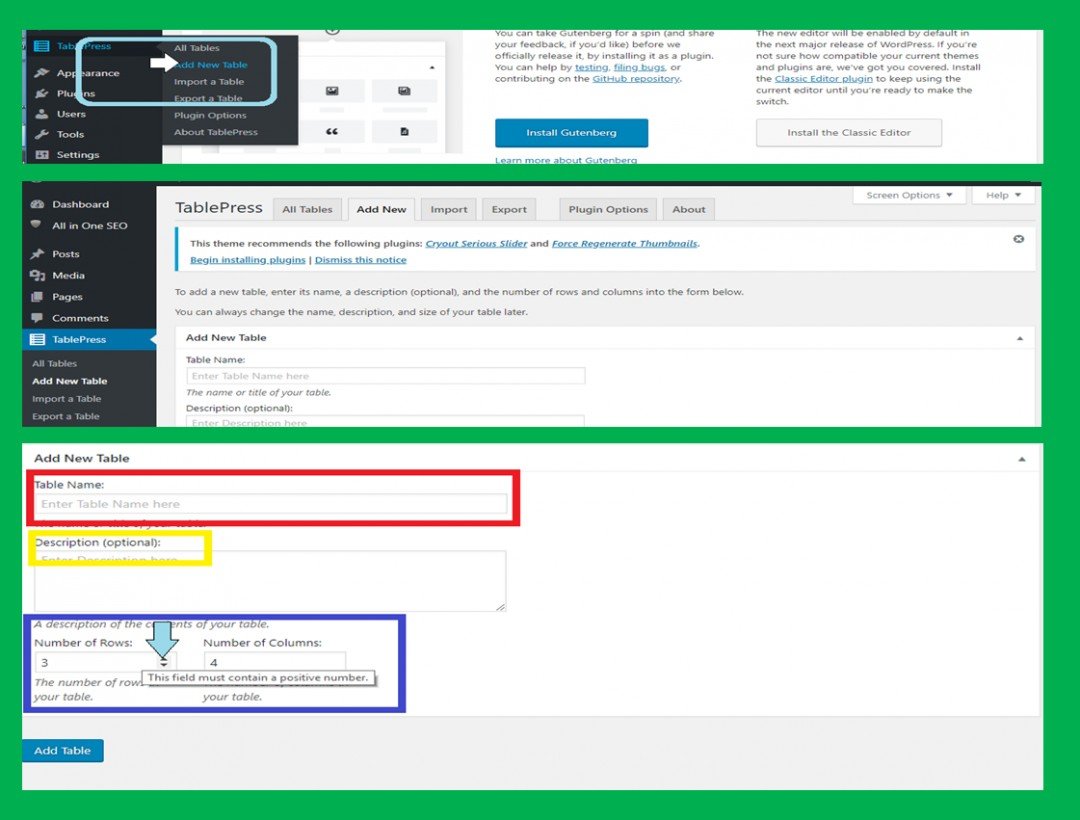Screen dimensions: 1080x820
Task: Select the Add New tab
Action: 382,209
